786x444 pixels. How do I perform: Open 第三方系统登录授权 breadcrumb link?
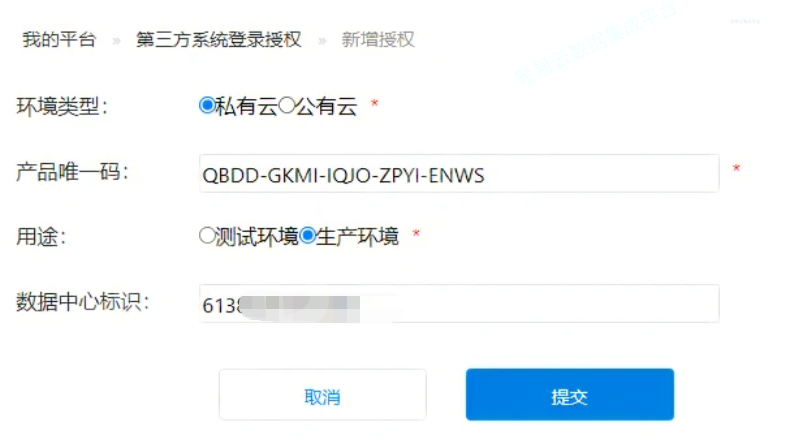[219, 40]
